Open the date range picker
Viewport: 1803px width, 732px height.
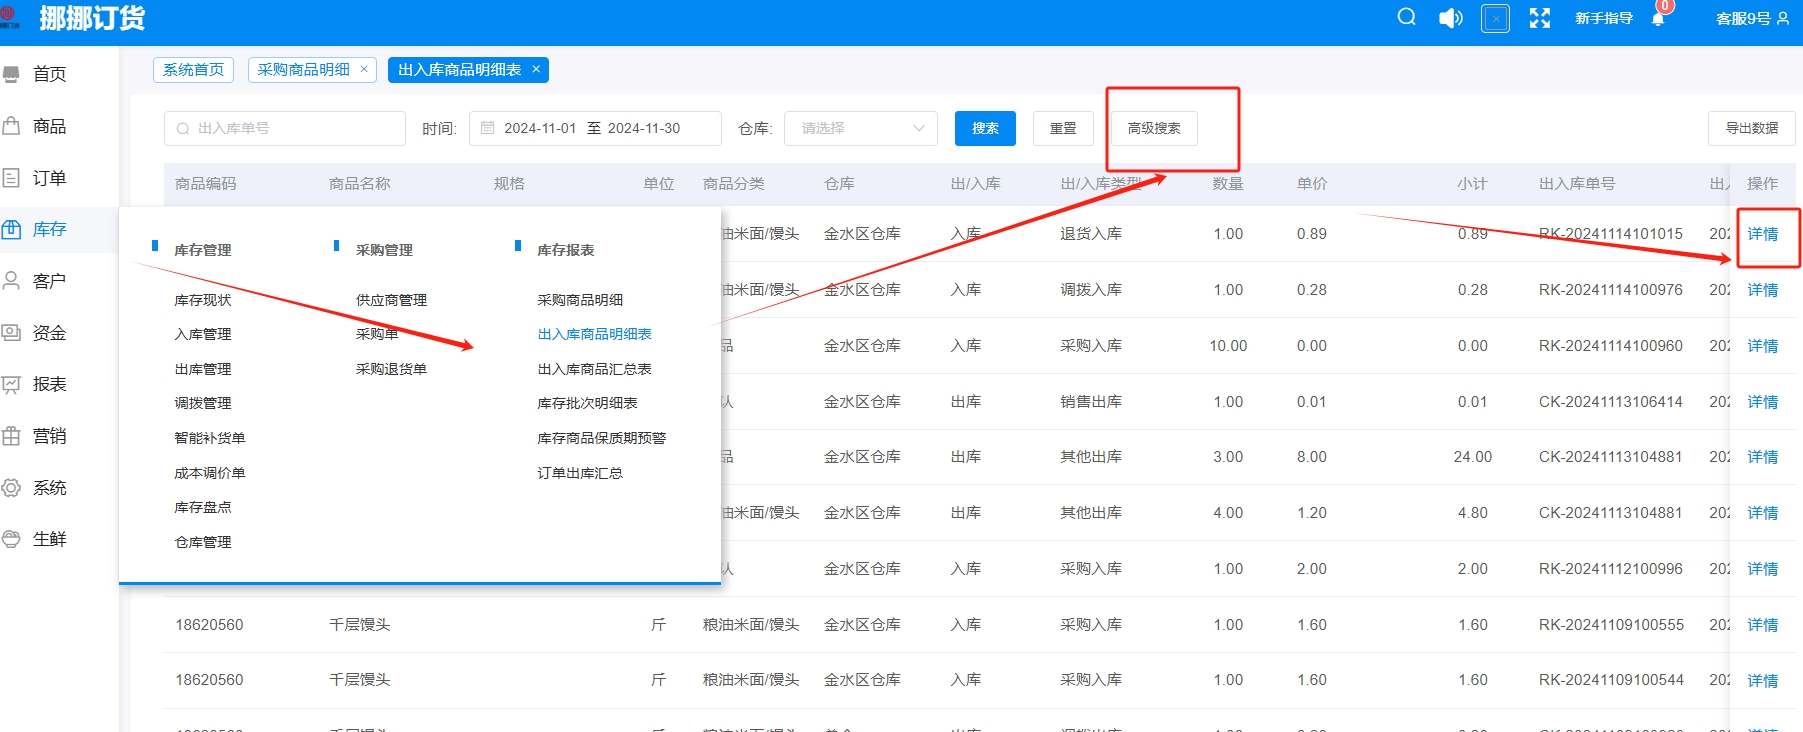tap(594, 128)
